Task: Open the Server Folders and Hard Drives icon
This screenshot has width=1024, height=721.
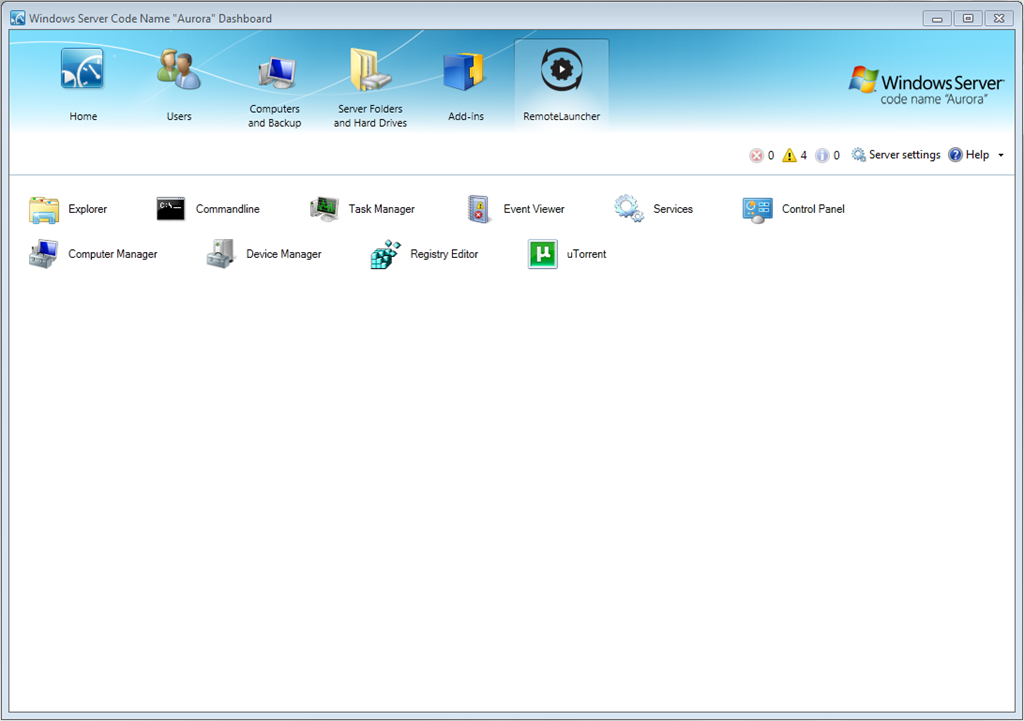Action: point(370,69)
